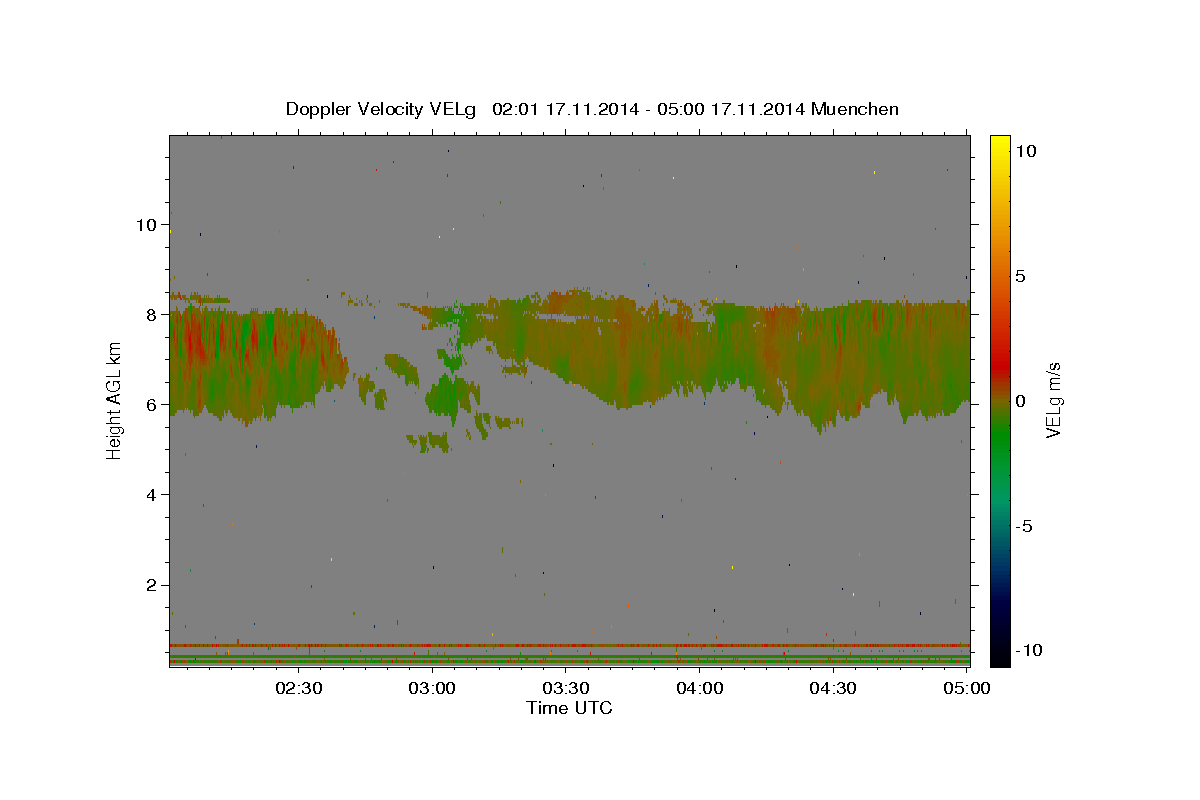Click the colorbar value 0 label
The image size is (1200, 800).
(x=1020, y=401)
